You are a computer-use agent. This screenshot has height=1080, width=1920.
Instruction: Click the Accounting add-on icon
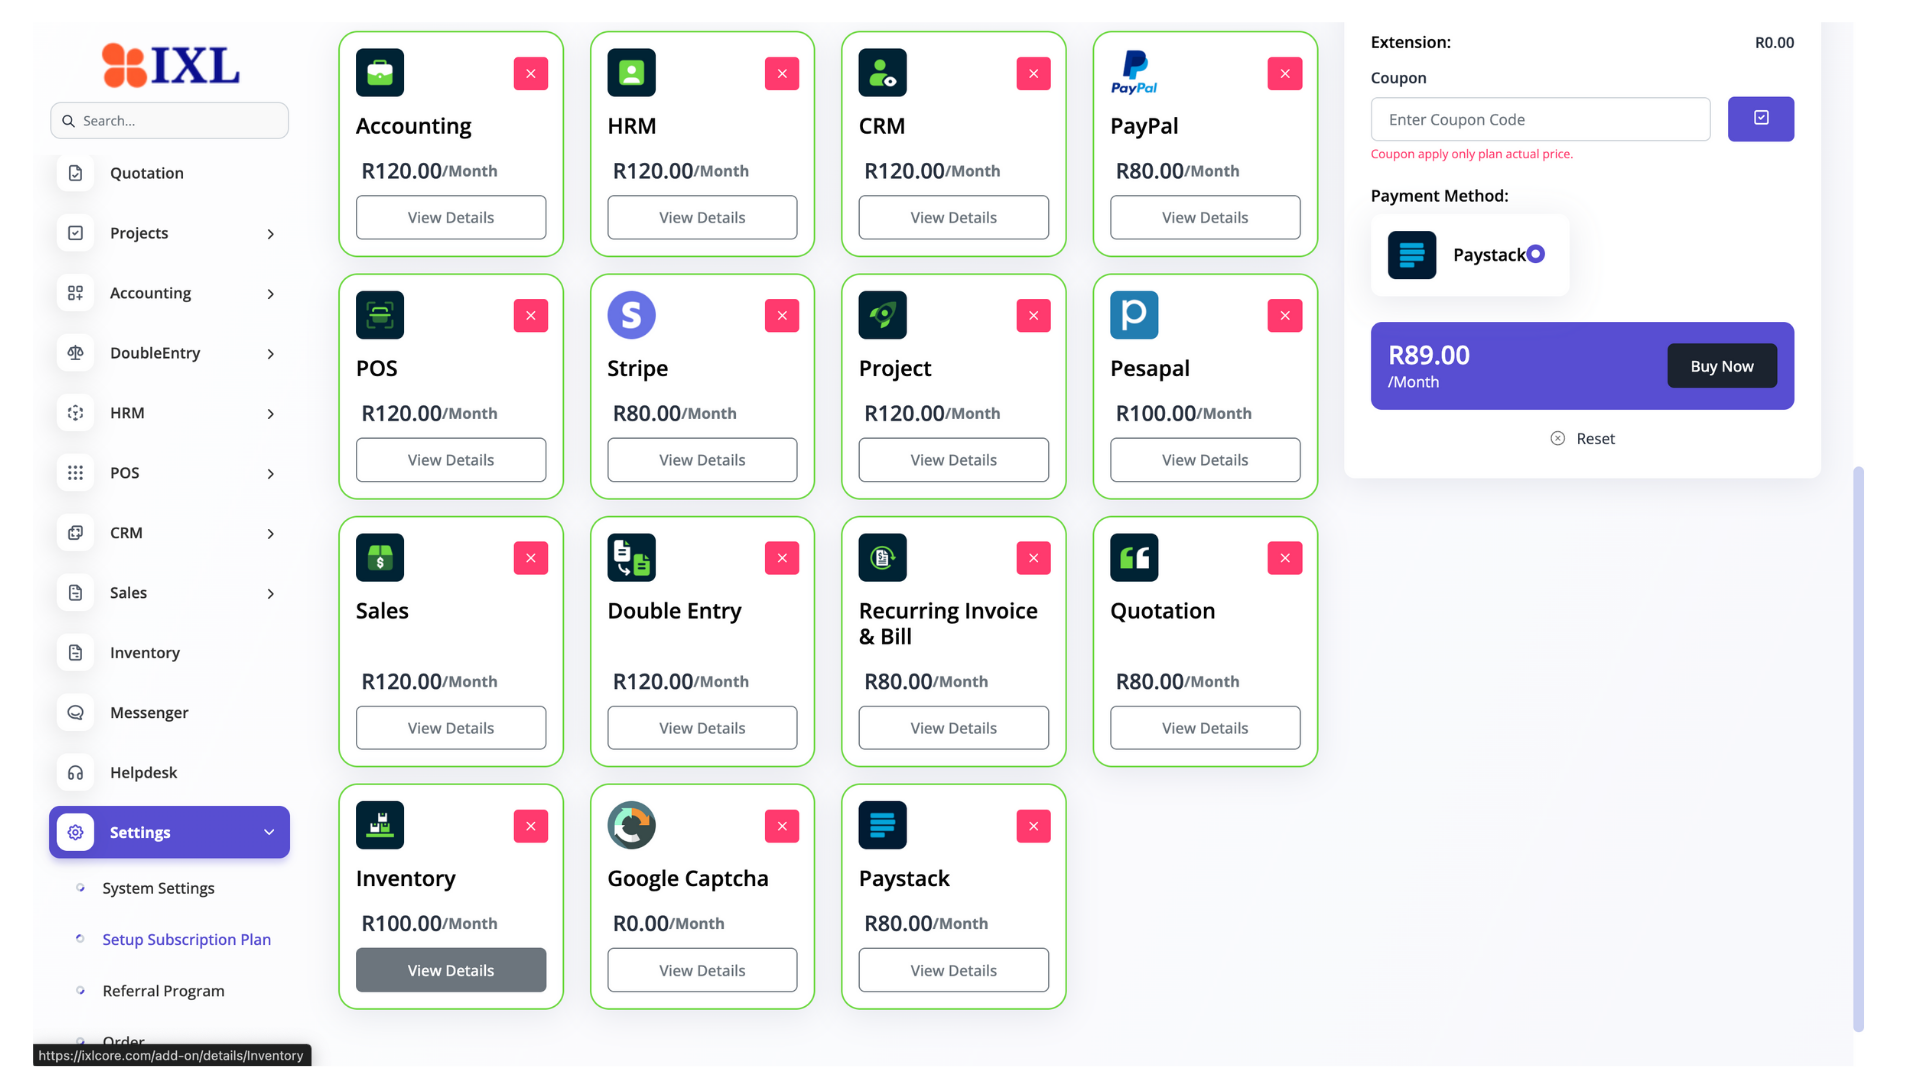tap(380, 73)
